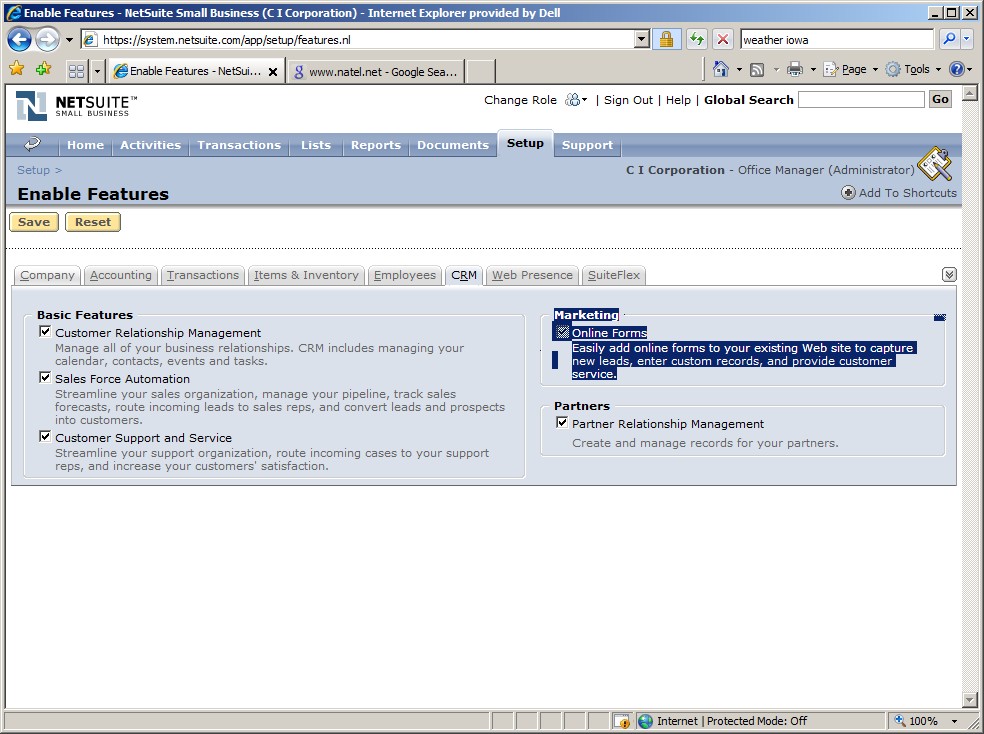Image resolution: width=984 pixels, height=734 pixels.
Task: Go back with the browser back arrow
Action: [19, 40]
